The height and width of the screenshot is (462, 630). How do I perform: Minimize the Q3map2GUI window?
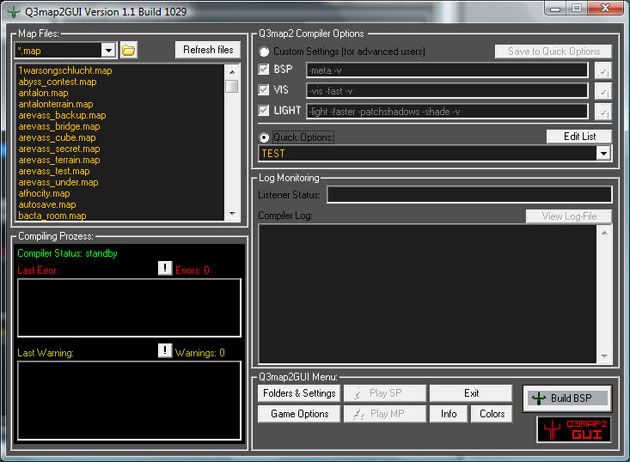coord(555,8)
